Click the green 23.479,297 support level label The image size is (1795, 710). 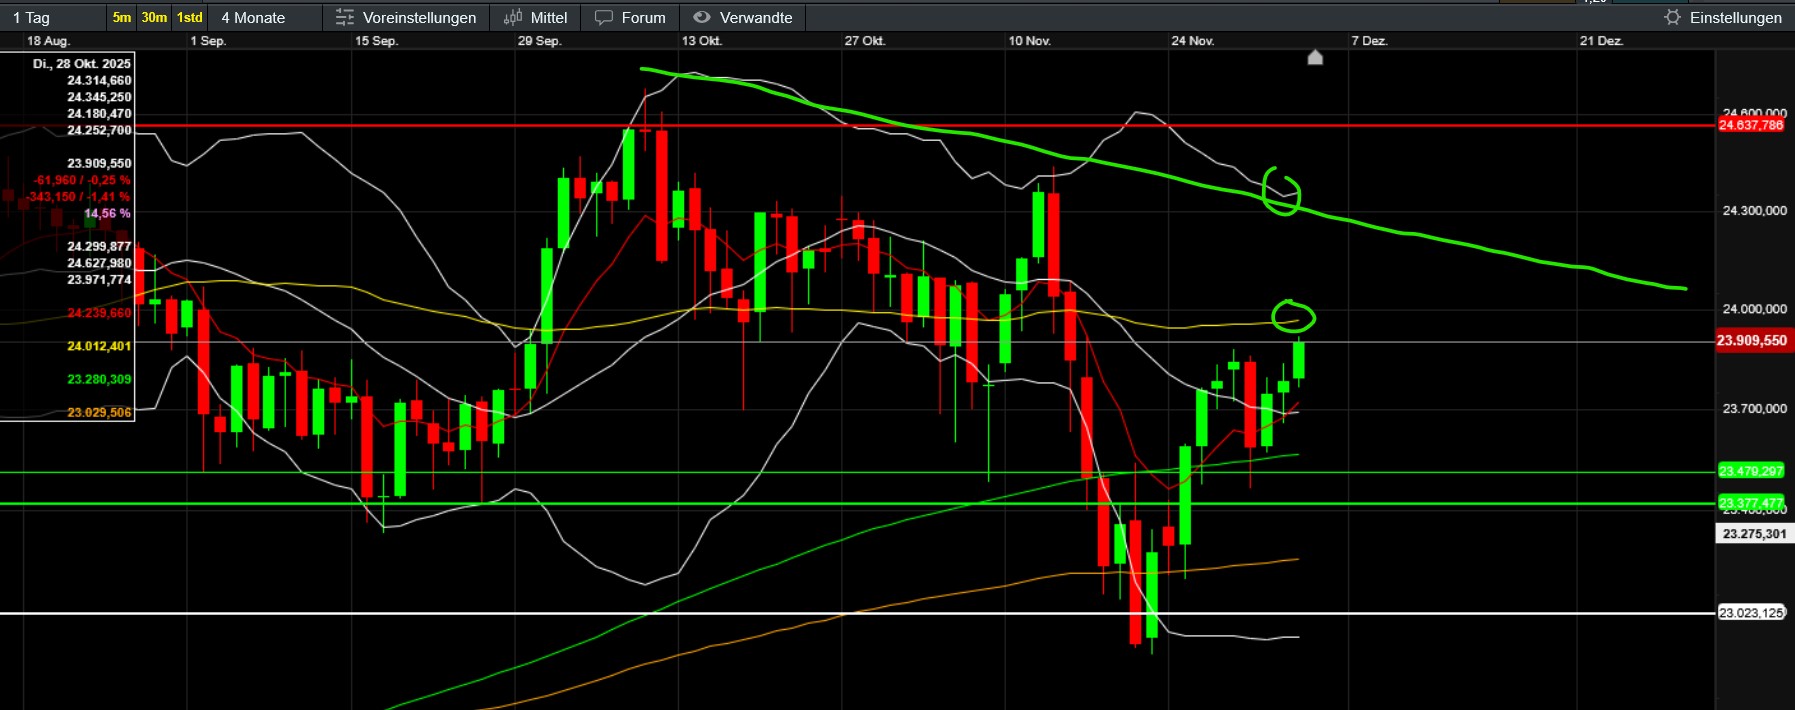[1750, 471]
